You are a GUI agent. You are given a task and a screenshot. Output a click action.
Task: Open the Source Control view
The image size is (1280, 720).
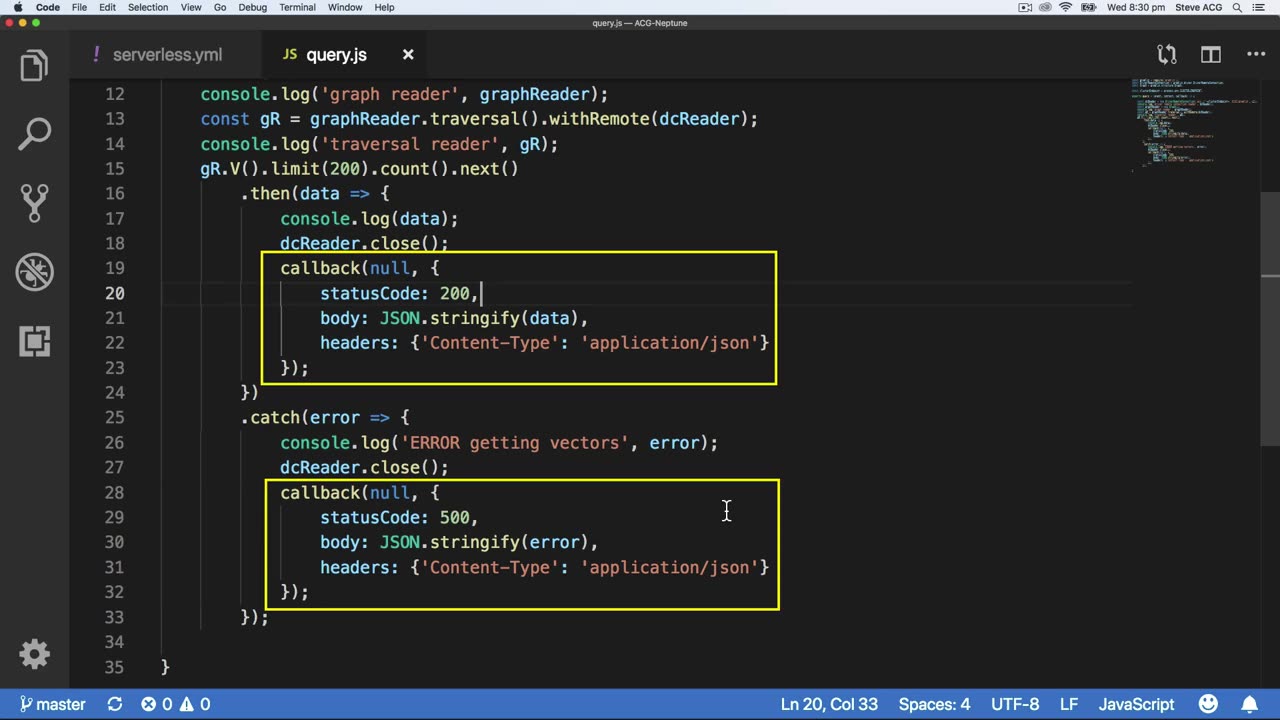34,202
